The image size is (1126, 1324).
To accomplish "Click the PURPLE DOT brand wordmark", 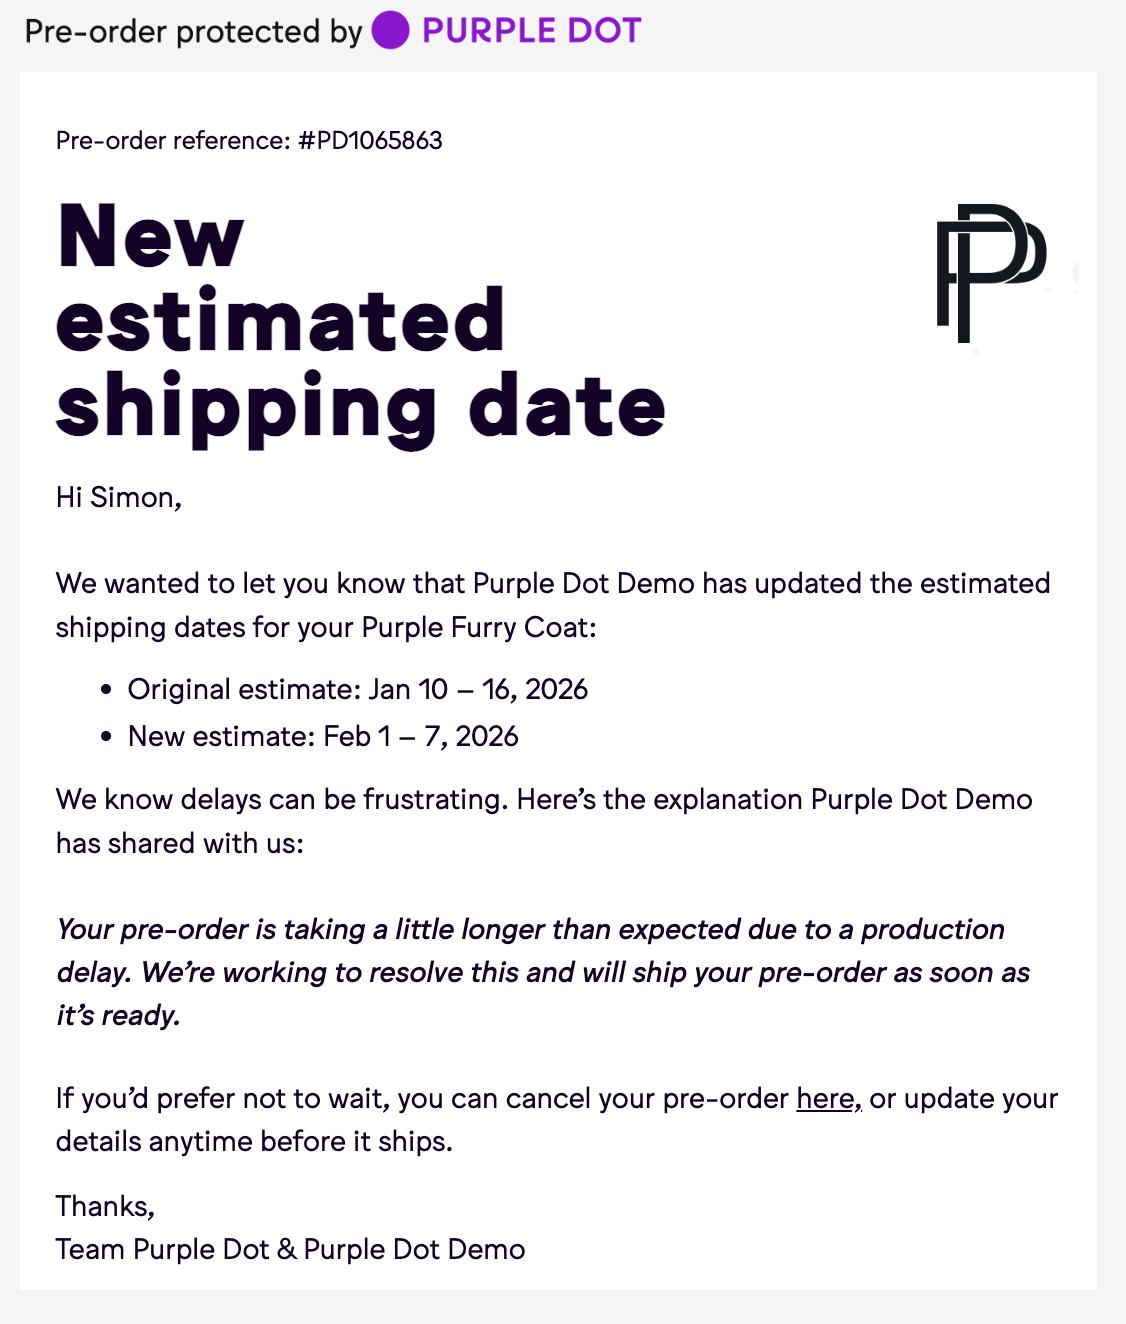I will 531,31.
